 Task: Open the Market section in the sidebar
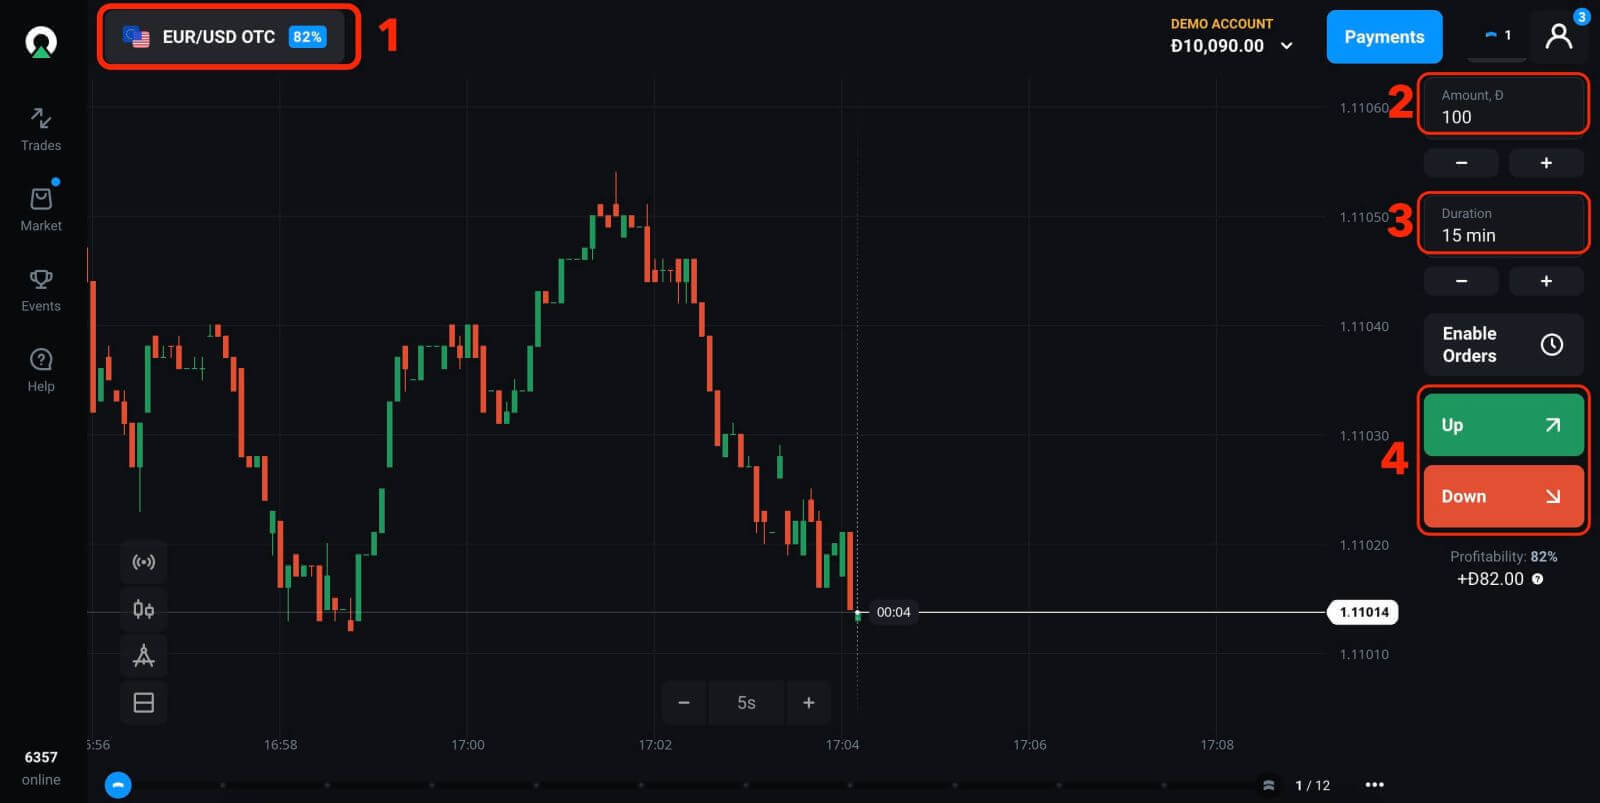tap(41, 209)
